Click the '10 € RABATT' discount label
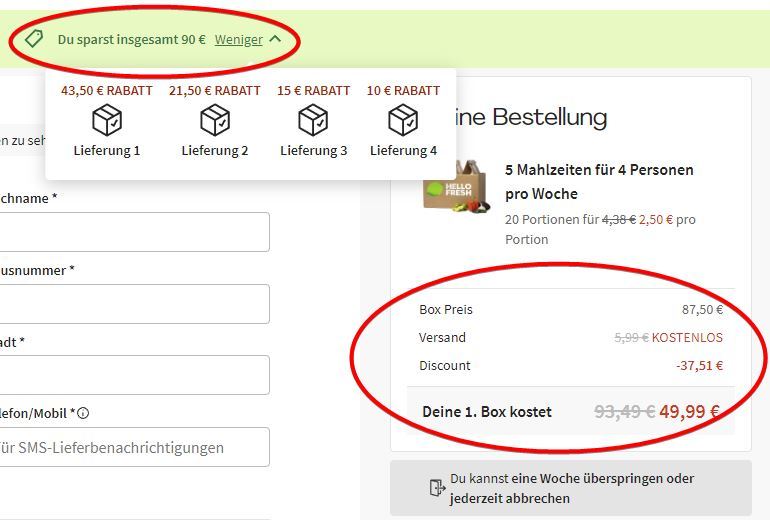The height and width of the screenshot is (520, 770). pos(403,90)
